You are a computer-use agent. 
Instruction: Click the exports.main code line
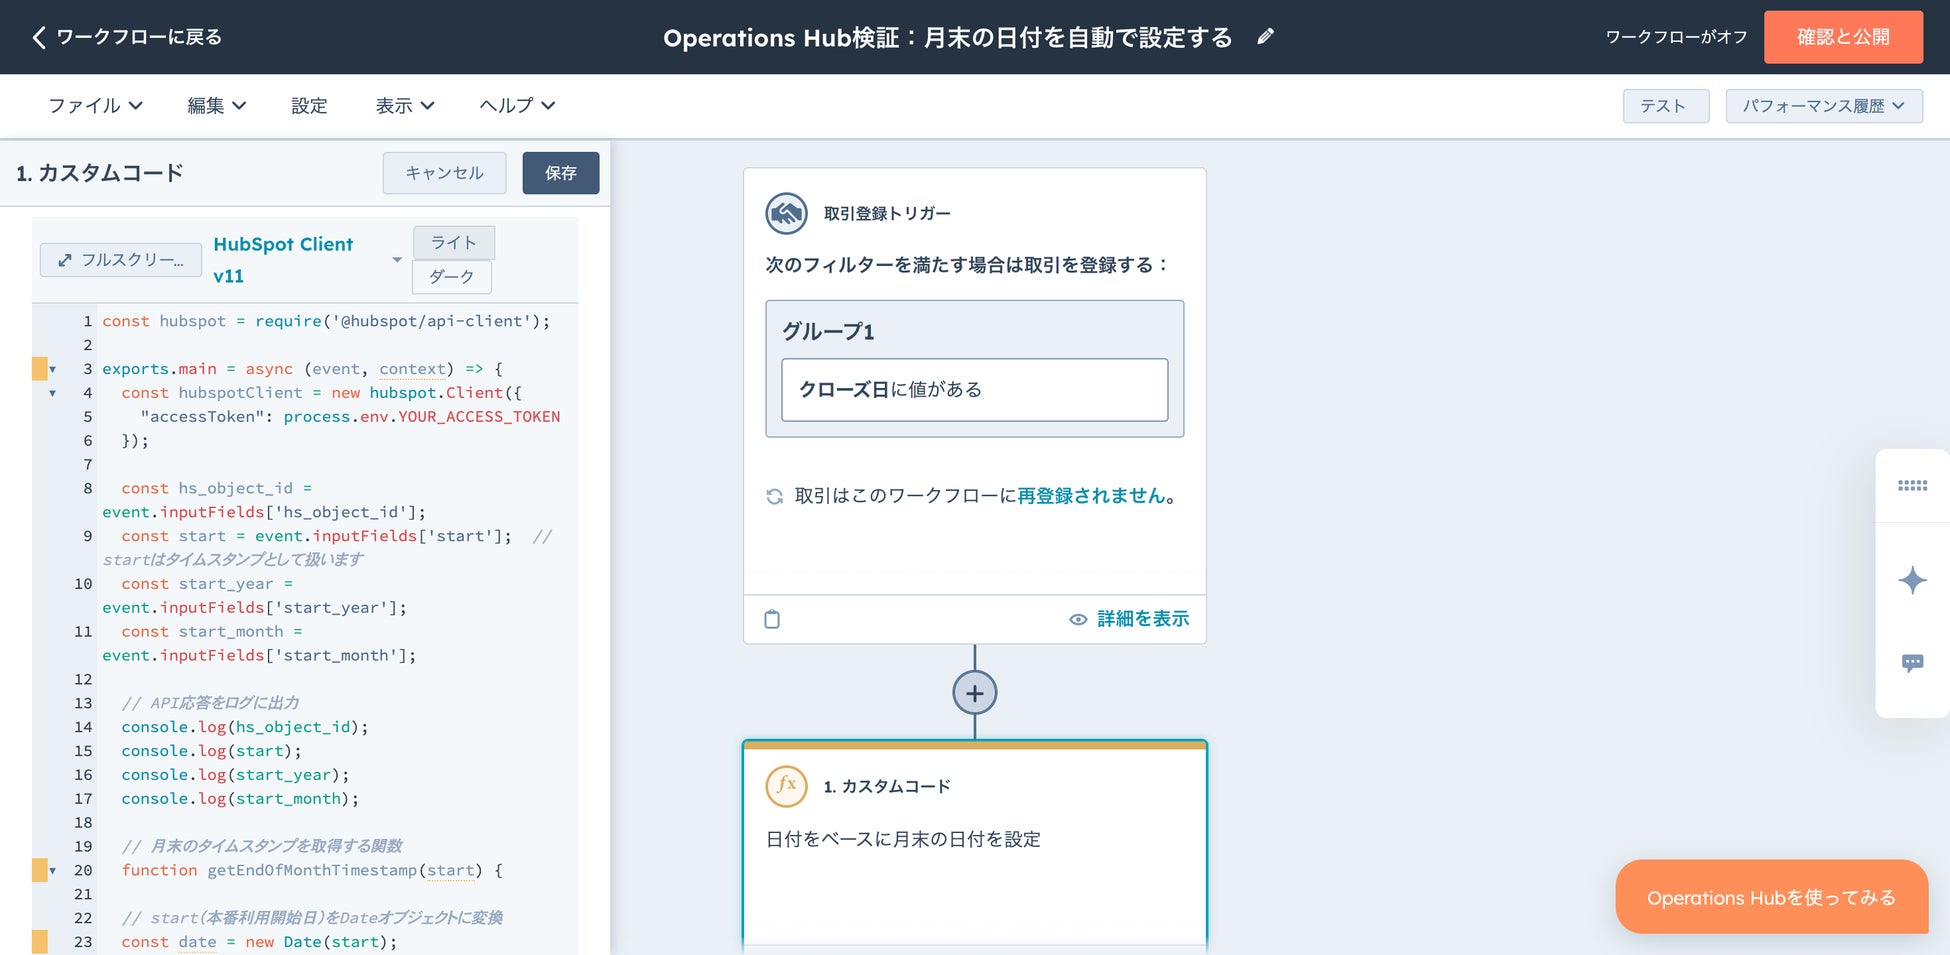click(x=302, y=369)
